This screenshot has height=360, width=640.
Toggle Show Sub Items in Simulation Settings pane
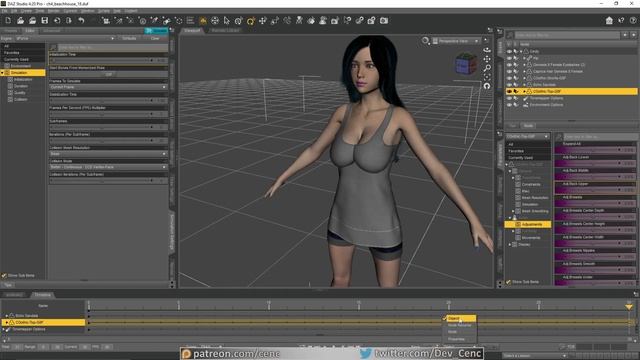point(4,276)
